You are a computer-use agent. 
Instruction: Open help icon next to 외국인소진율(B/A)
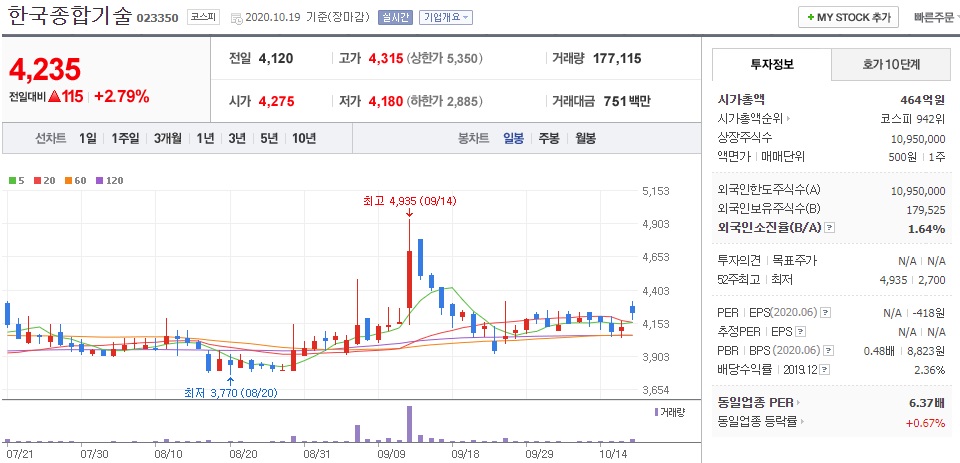pyautogui.click(x=830, y=228)
